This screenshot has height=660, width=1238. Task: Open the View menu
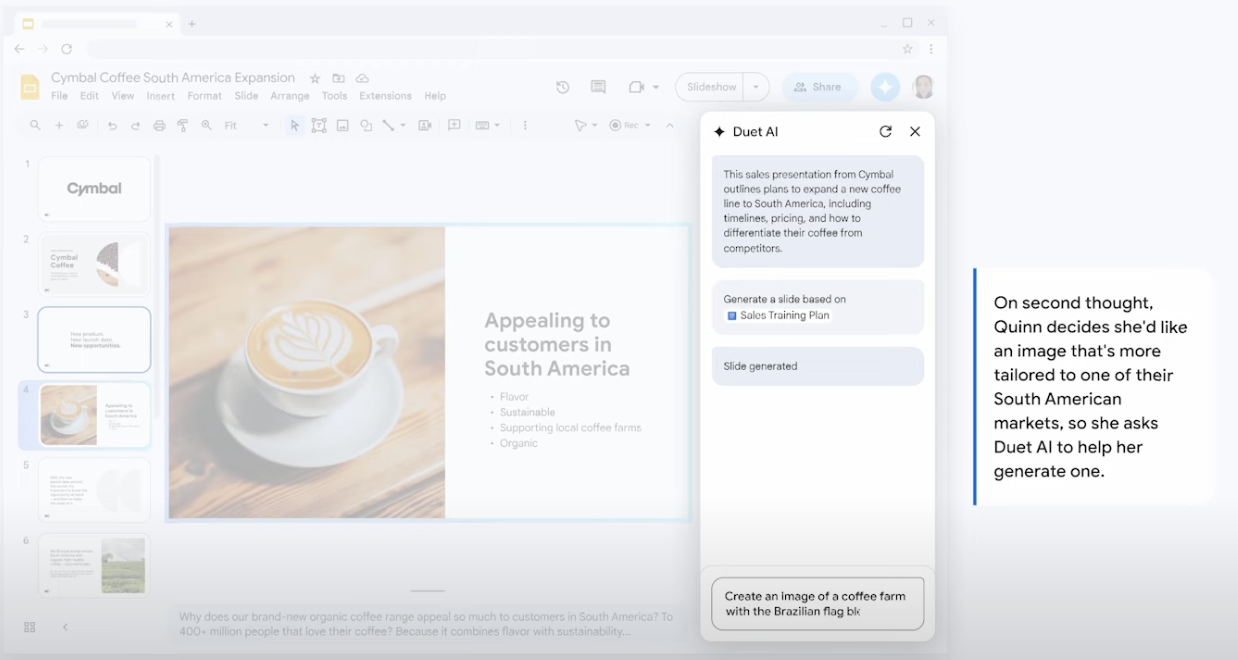pos(123,96)
